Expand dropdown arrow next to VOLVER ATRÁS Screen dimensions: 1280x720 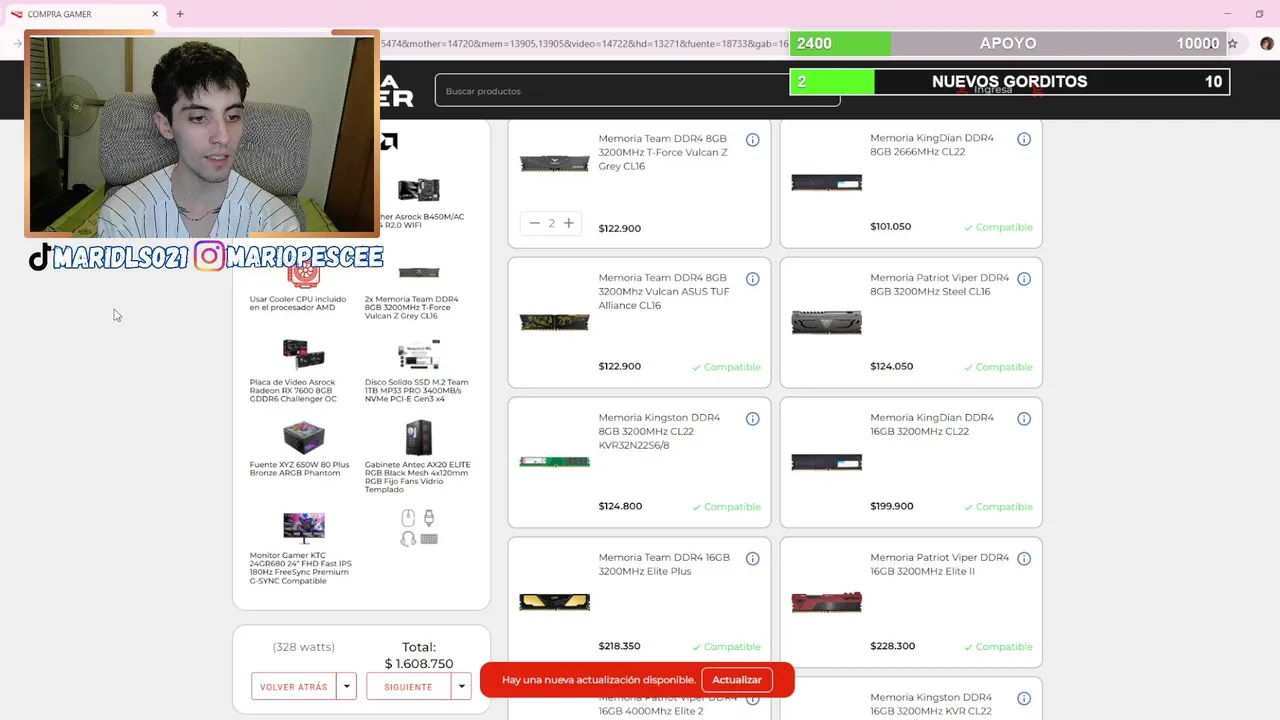click(346, 687)
